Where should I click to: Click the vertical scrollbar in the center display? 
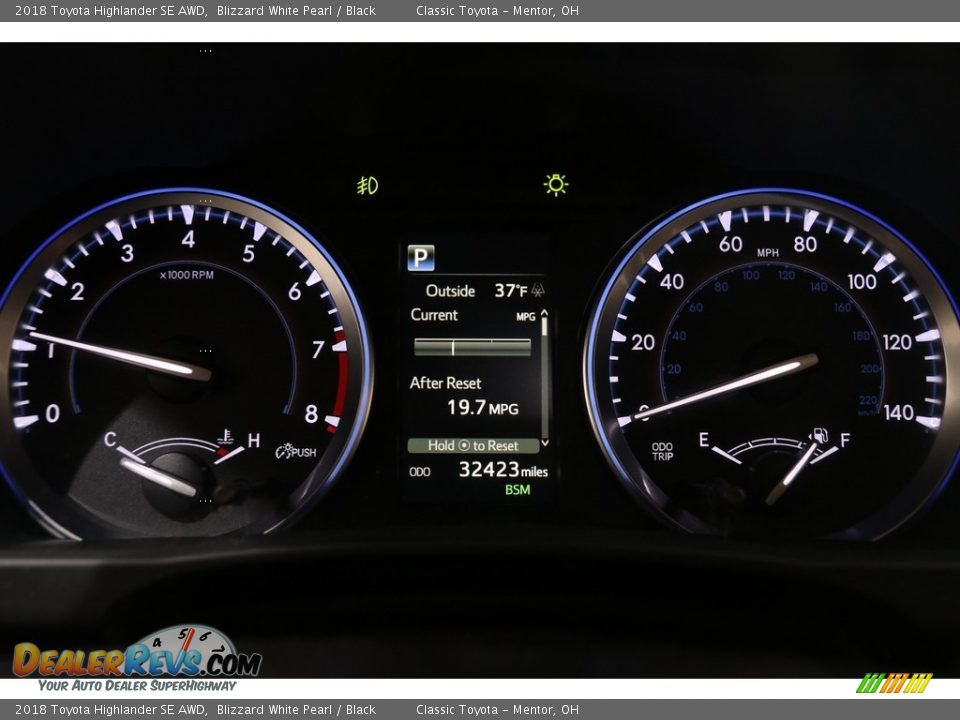click(x=544, y=378)
